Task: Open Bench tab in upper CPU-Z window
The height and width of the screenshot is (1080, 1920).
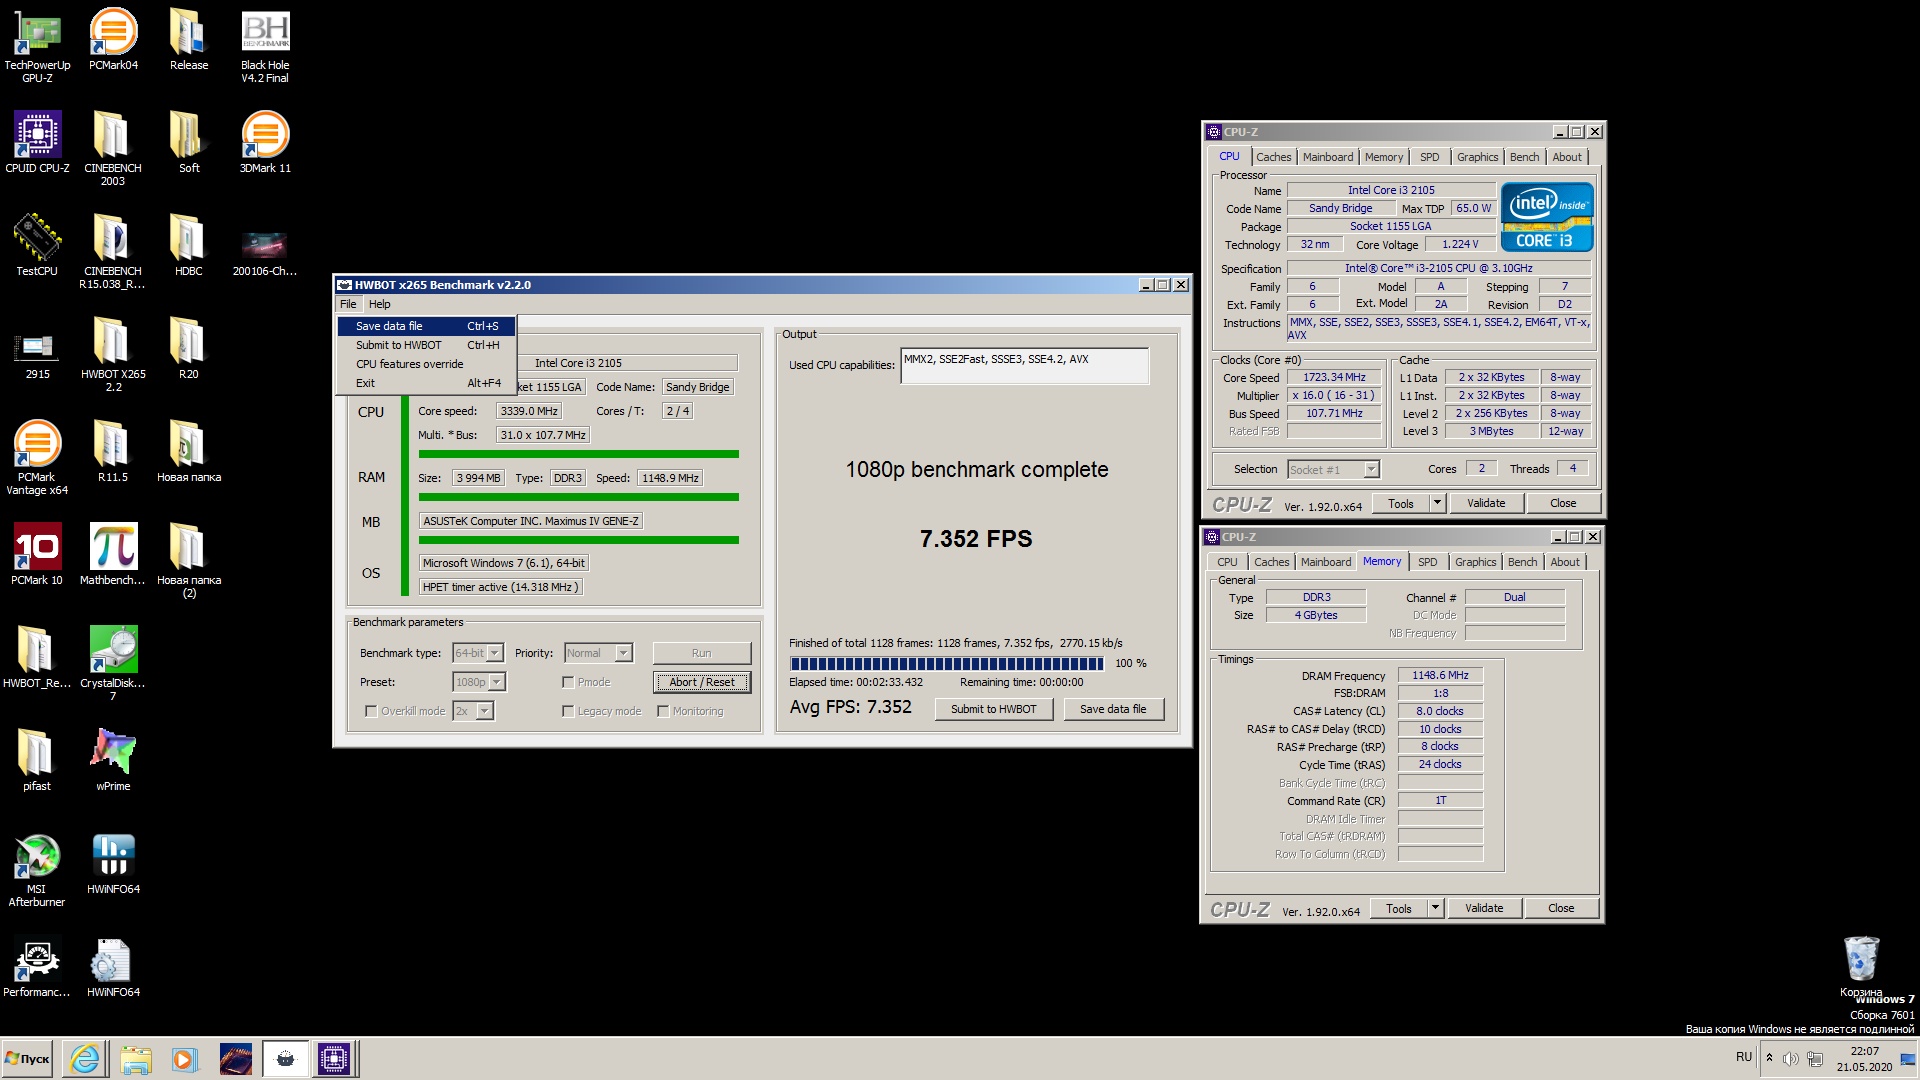Action: click(x=1524, y=157)
